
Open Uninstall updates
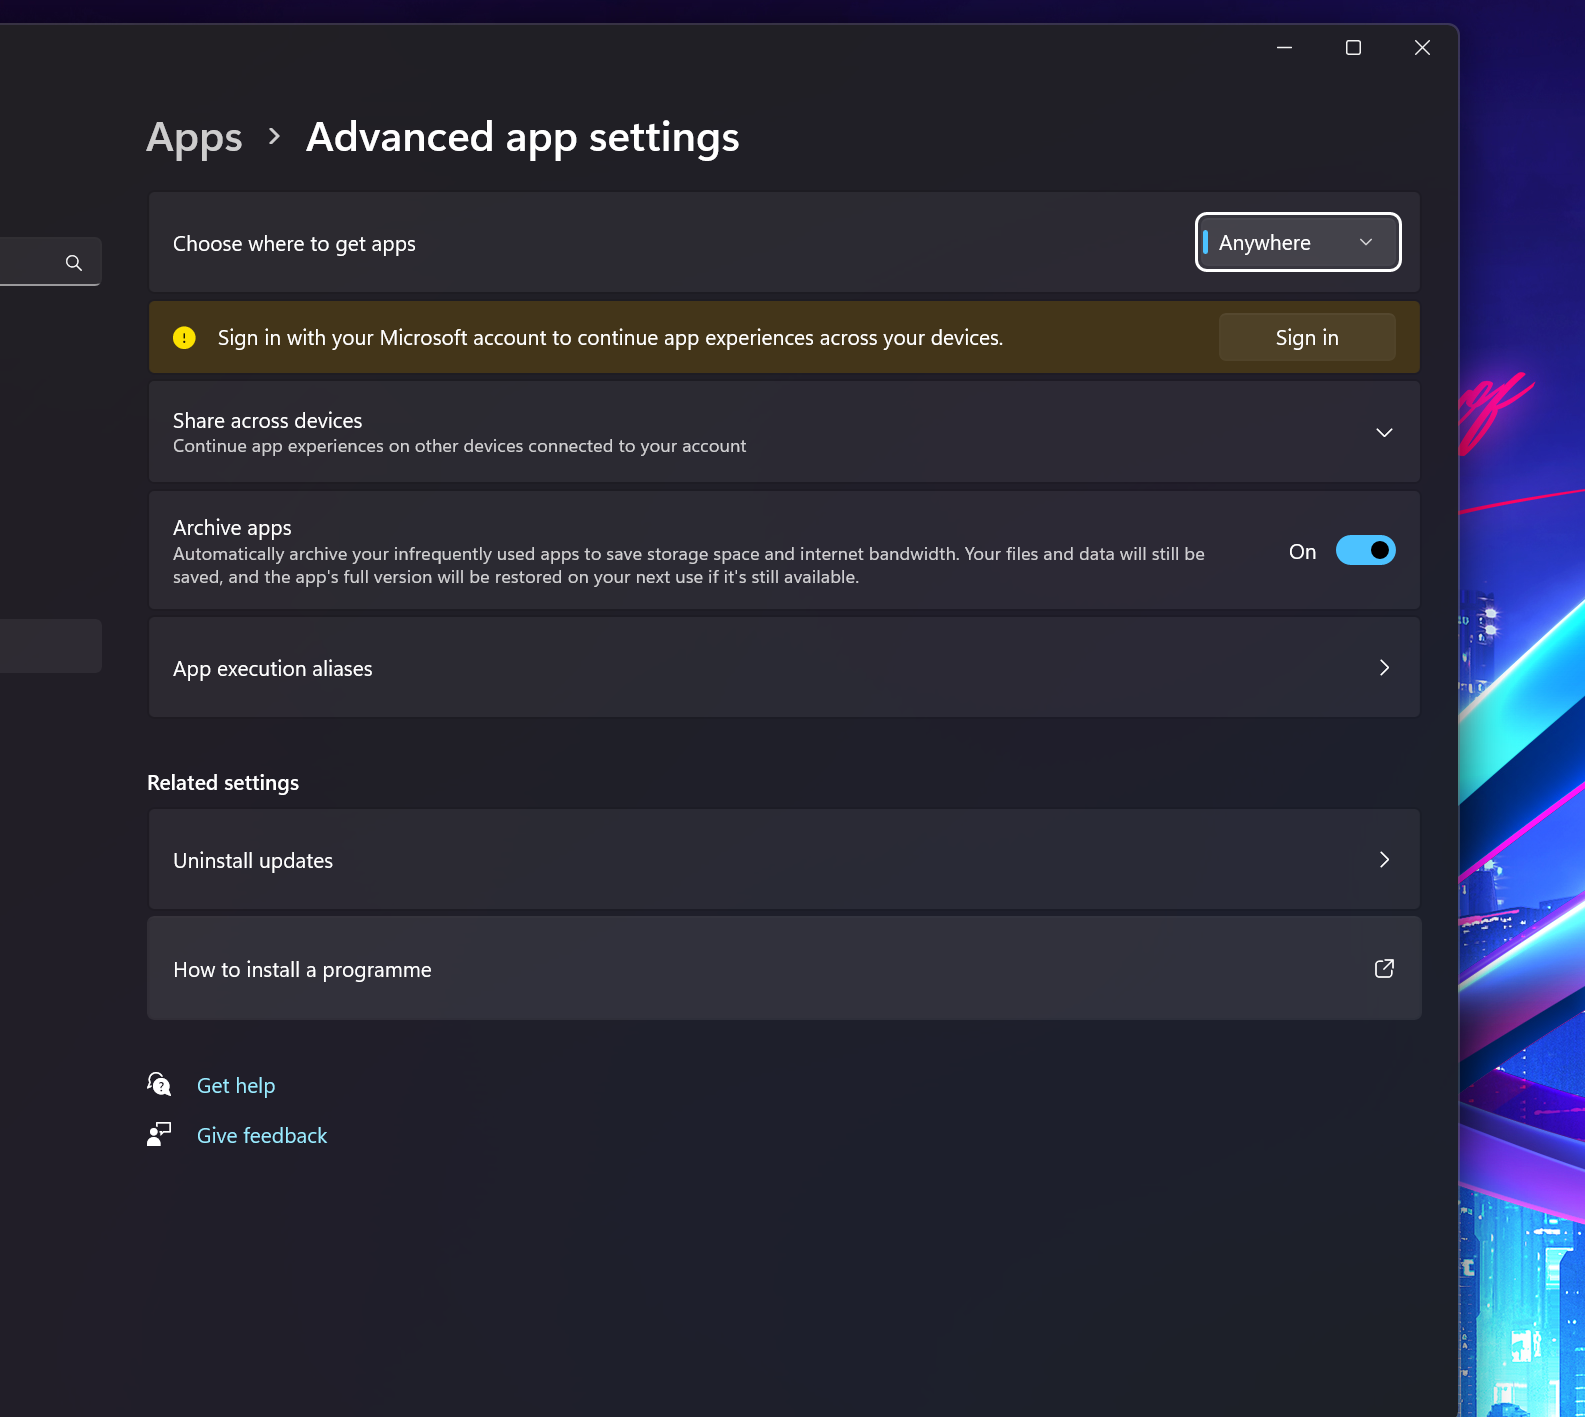point(784,860)
